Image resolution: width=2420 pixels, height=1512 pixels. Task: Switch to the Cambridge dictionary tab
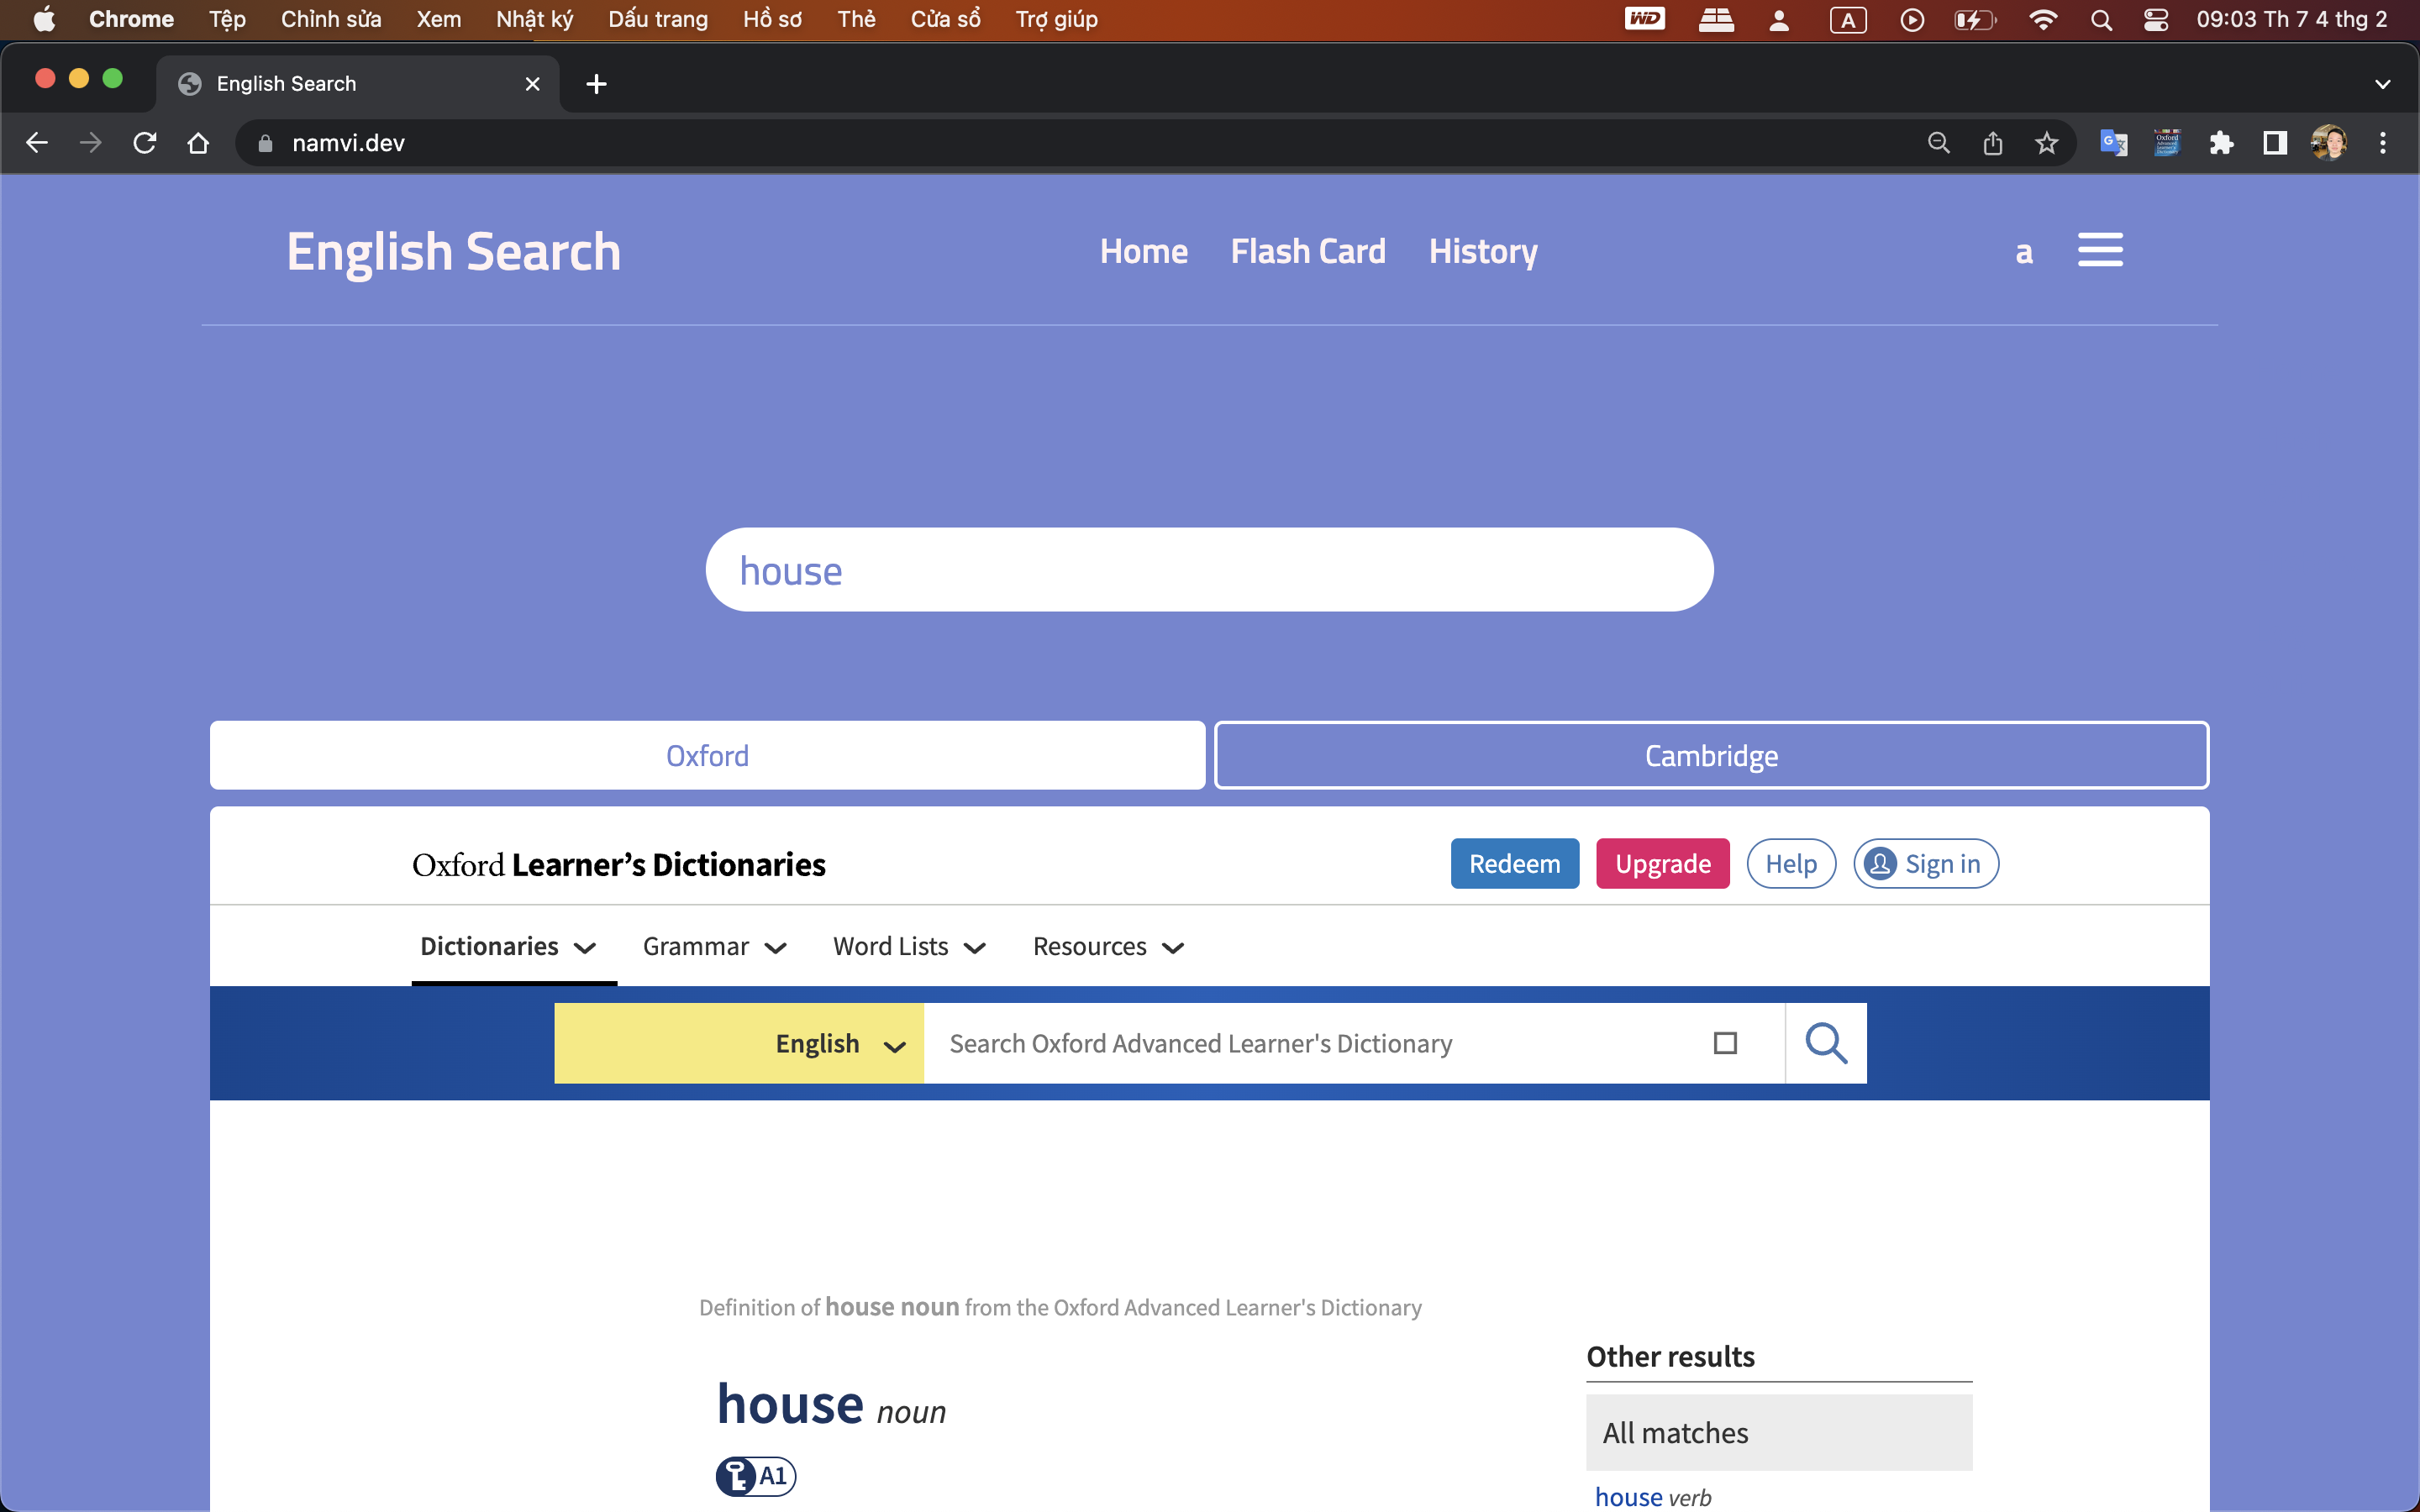pos(1711,756)
